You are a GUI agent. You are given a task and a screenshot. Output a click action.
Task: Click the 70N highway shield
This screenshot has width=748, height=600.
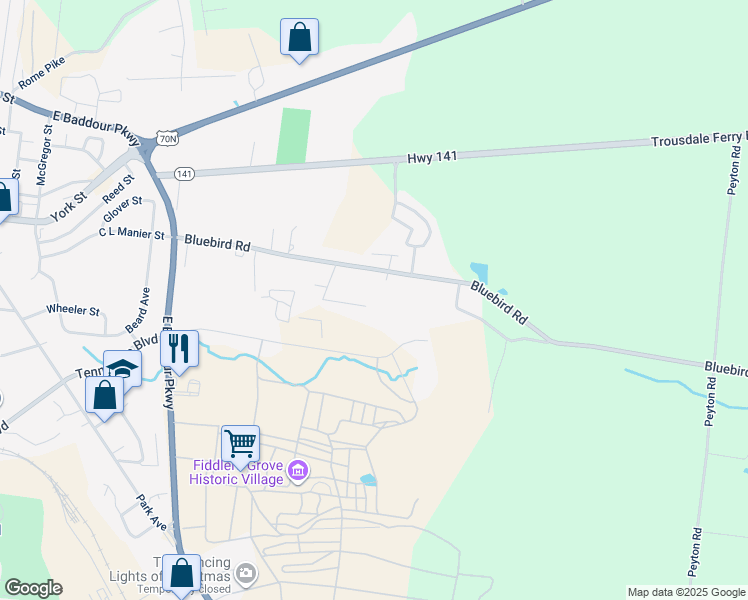coord(168,138)
